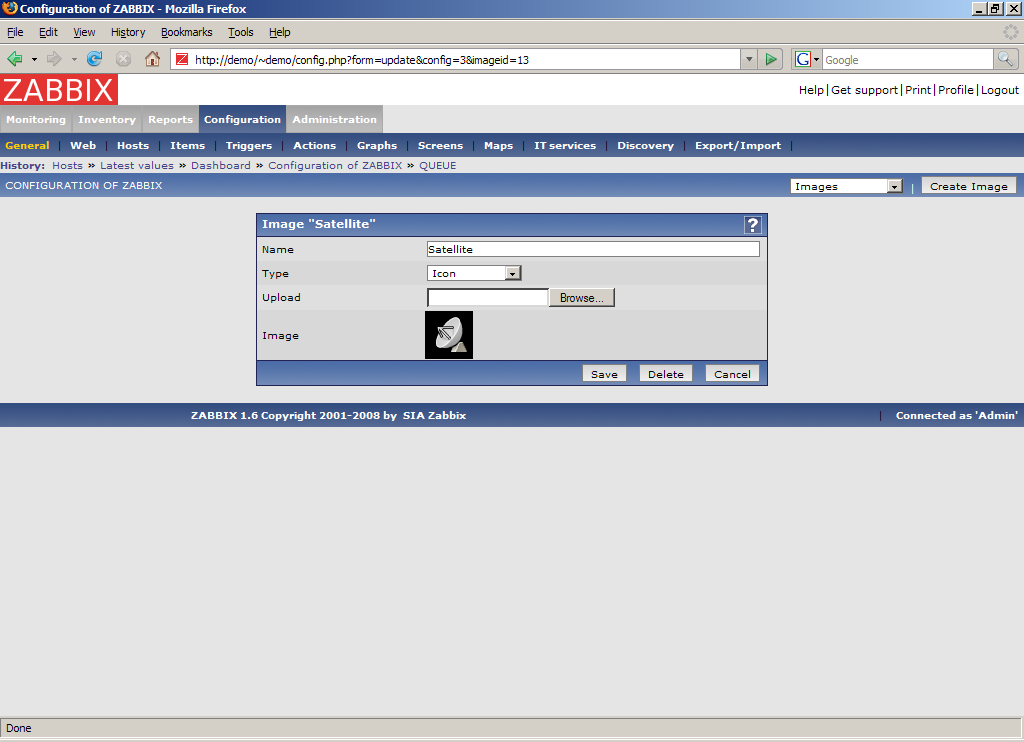The height and width of the screenshot is (742, 1024).
Task: Go to the Maps submenu
Action: point(498,146)
